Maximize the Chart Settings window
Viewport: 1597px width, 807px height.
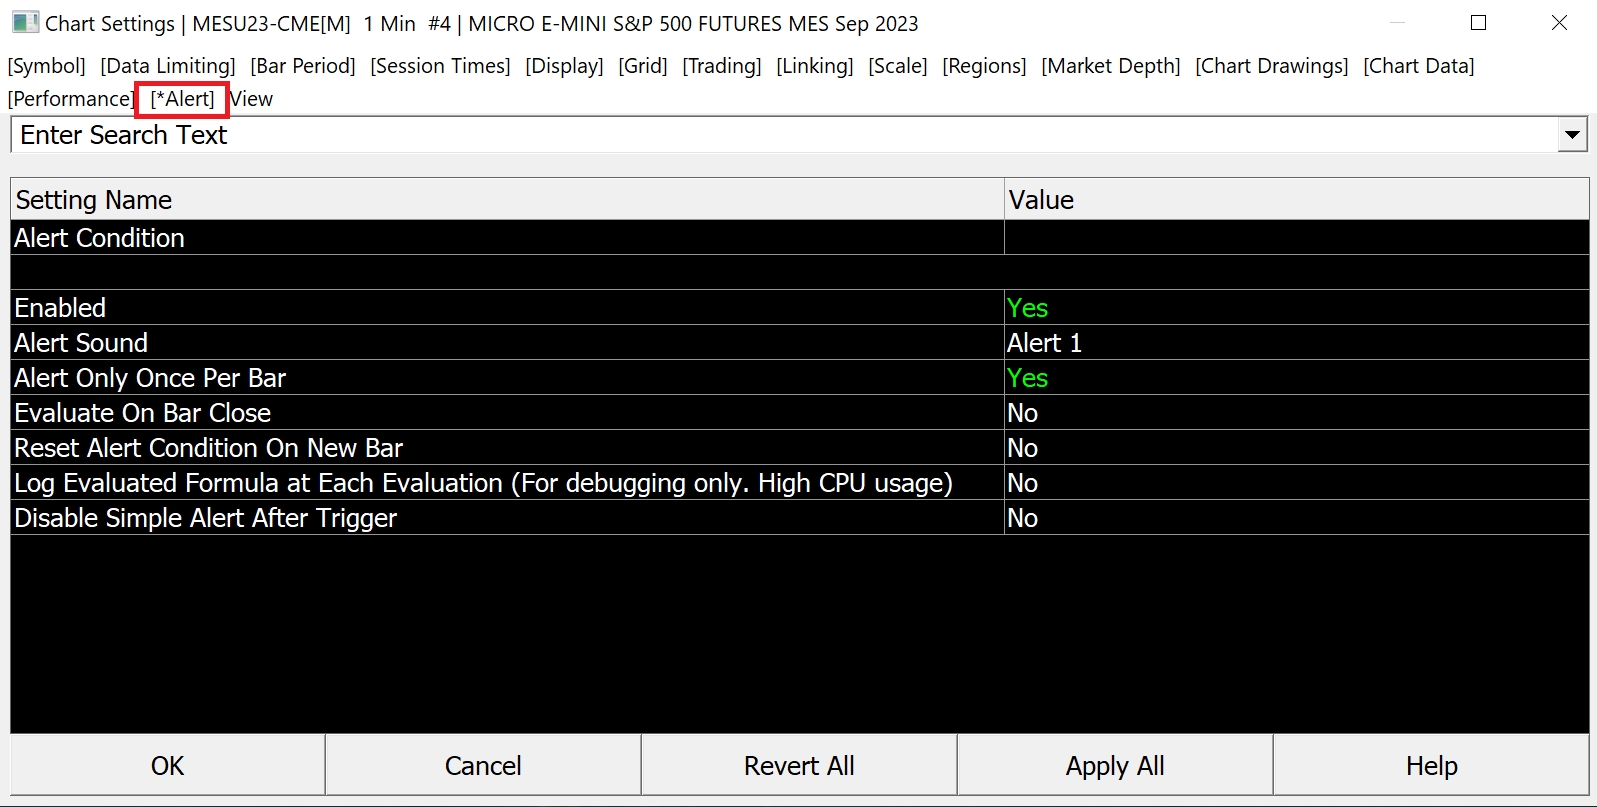tap(1478, 23)
